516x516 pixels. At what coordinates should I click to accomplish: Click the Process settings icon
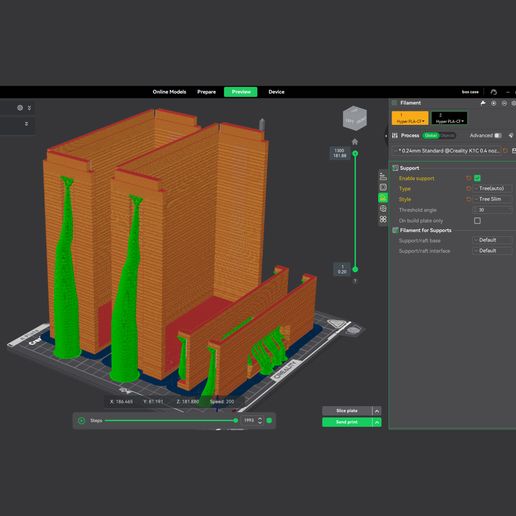[x=395, y=136]
